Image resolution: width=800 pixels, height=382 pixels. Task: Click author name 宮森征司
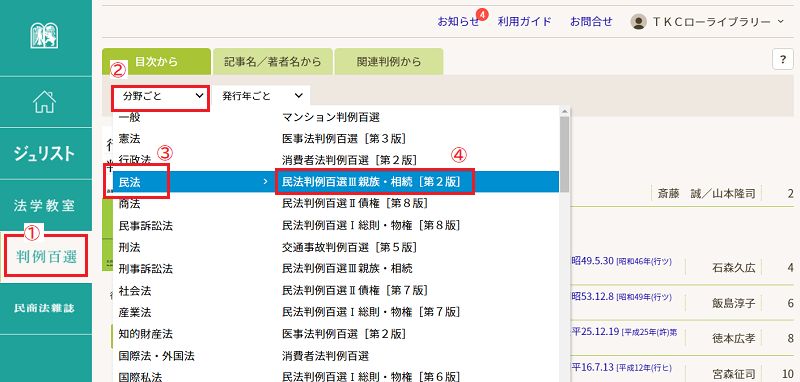click(734, 373)
